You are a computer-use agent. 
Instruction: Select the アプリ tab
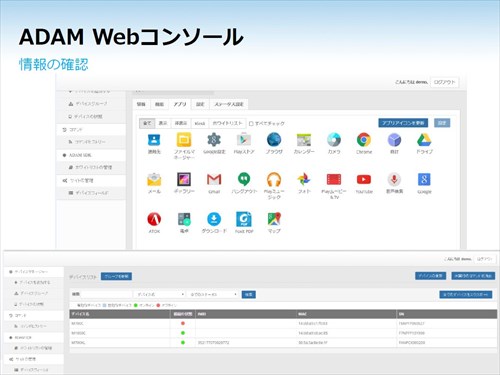(x=180, y=104)
